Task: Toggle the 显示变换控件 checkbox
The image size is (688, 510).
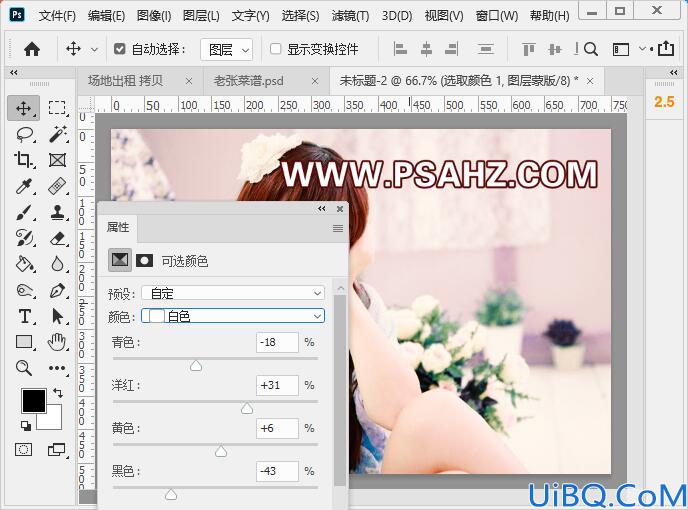Action: pos(275,49)
